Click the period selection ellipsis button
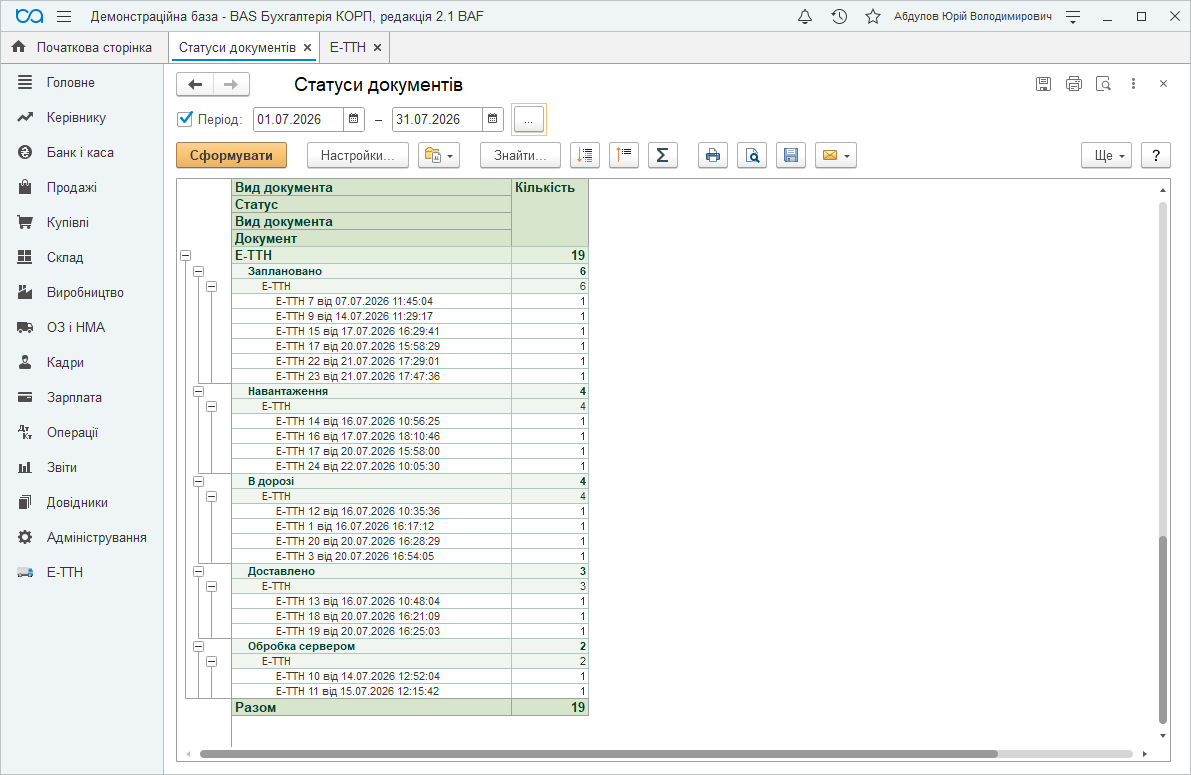The image size is (1191, 775). 529,119
